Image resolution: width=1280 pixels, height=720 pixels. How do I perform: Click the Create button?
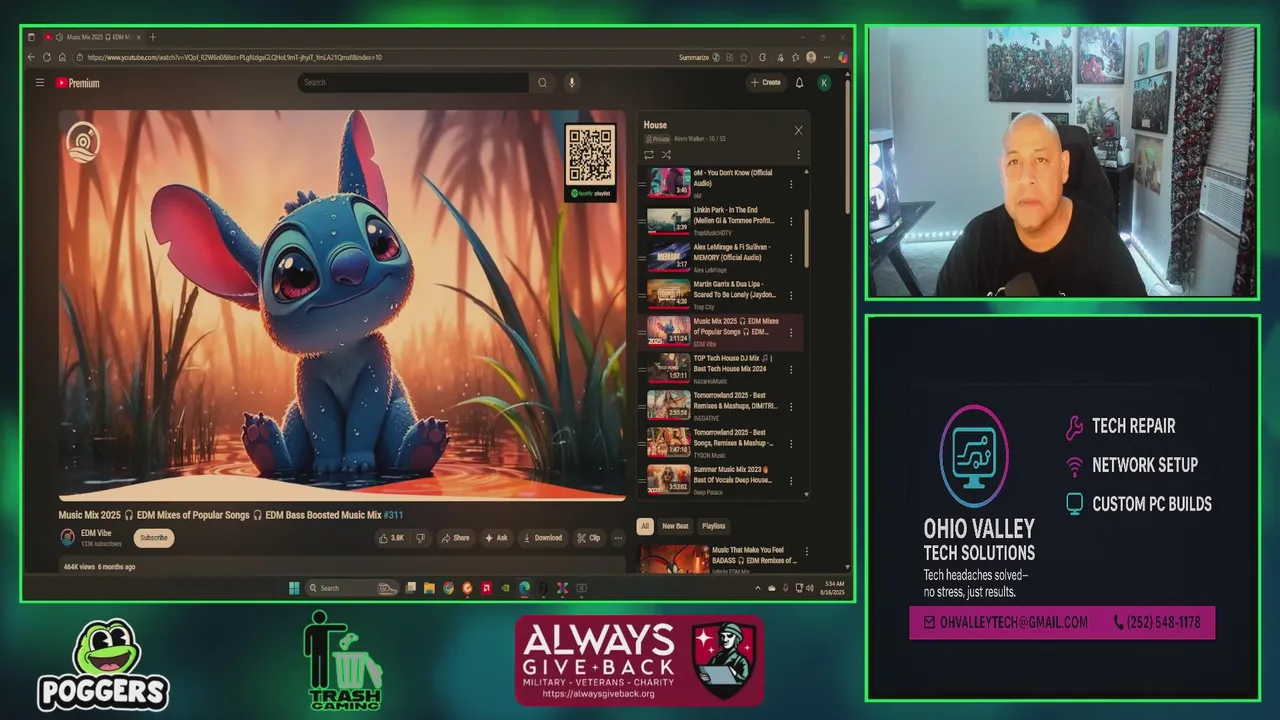click(766, 83)
